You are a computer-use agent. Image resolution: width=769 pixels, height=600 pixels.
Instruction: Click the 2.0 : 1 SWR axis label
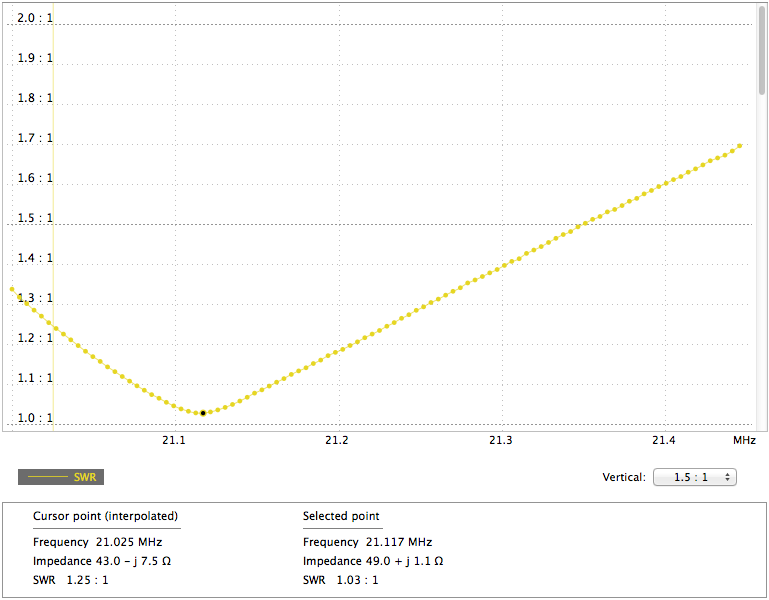click(x=35, y=18)
